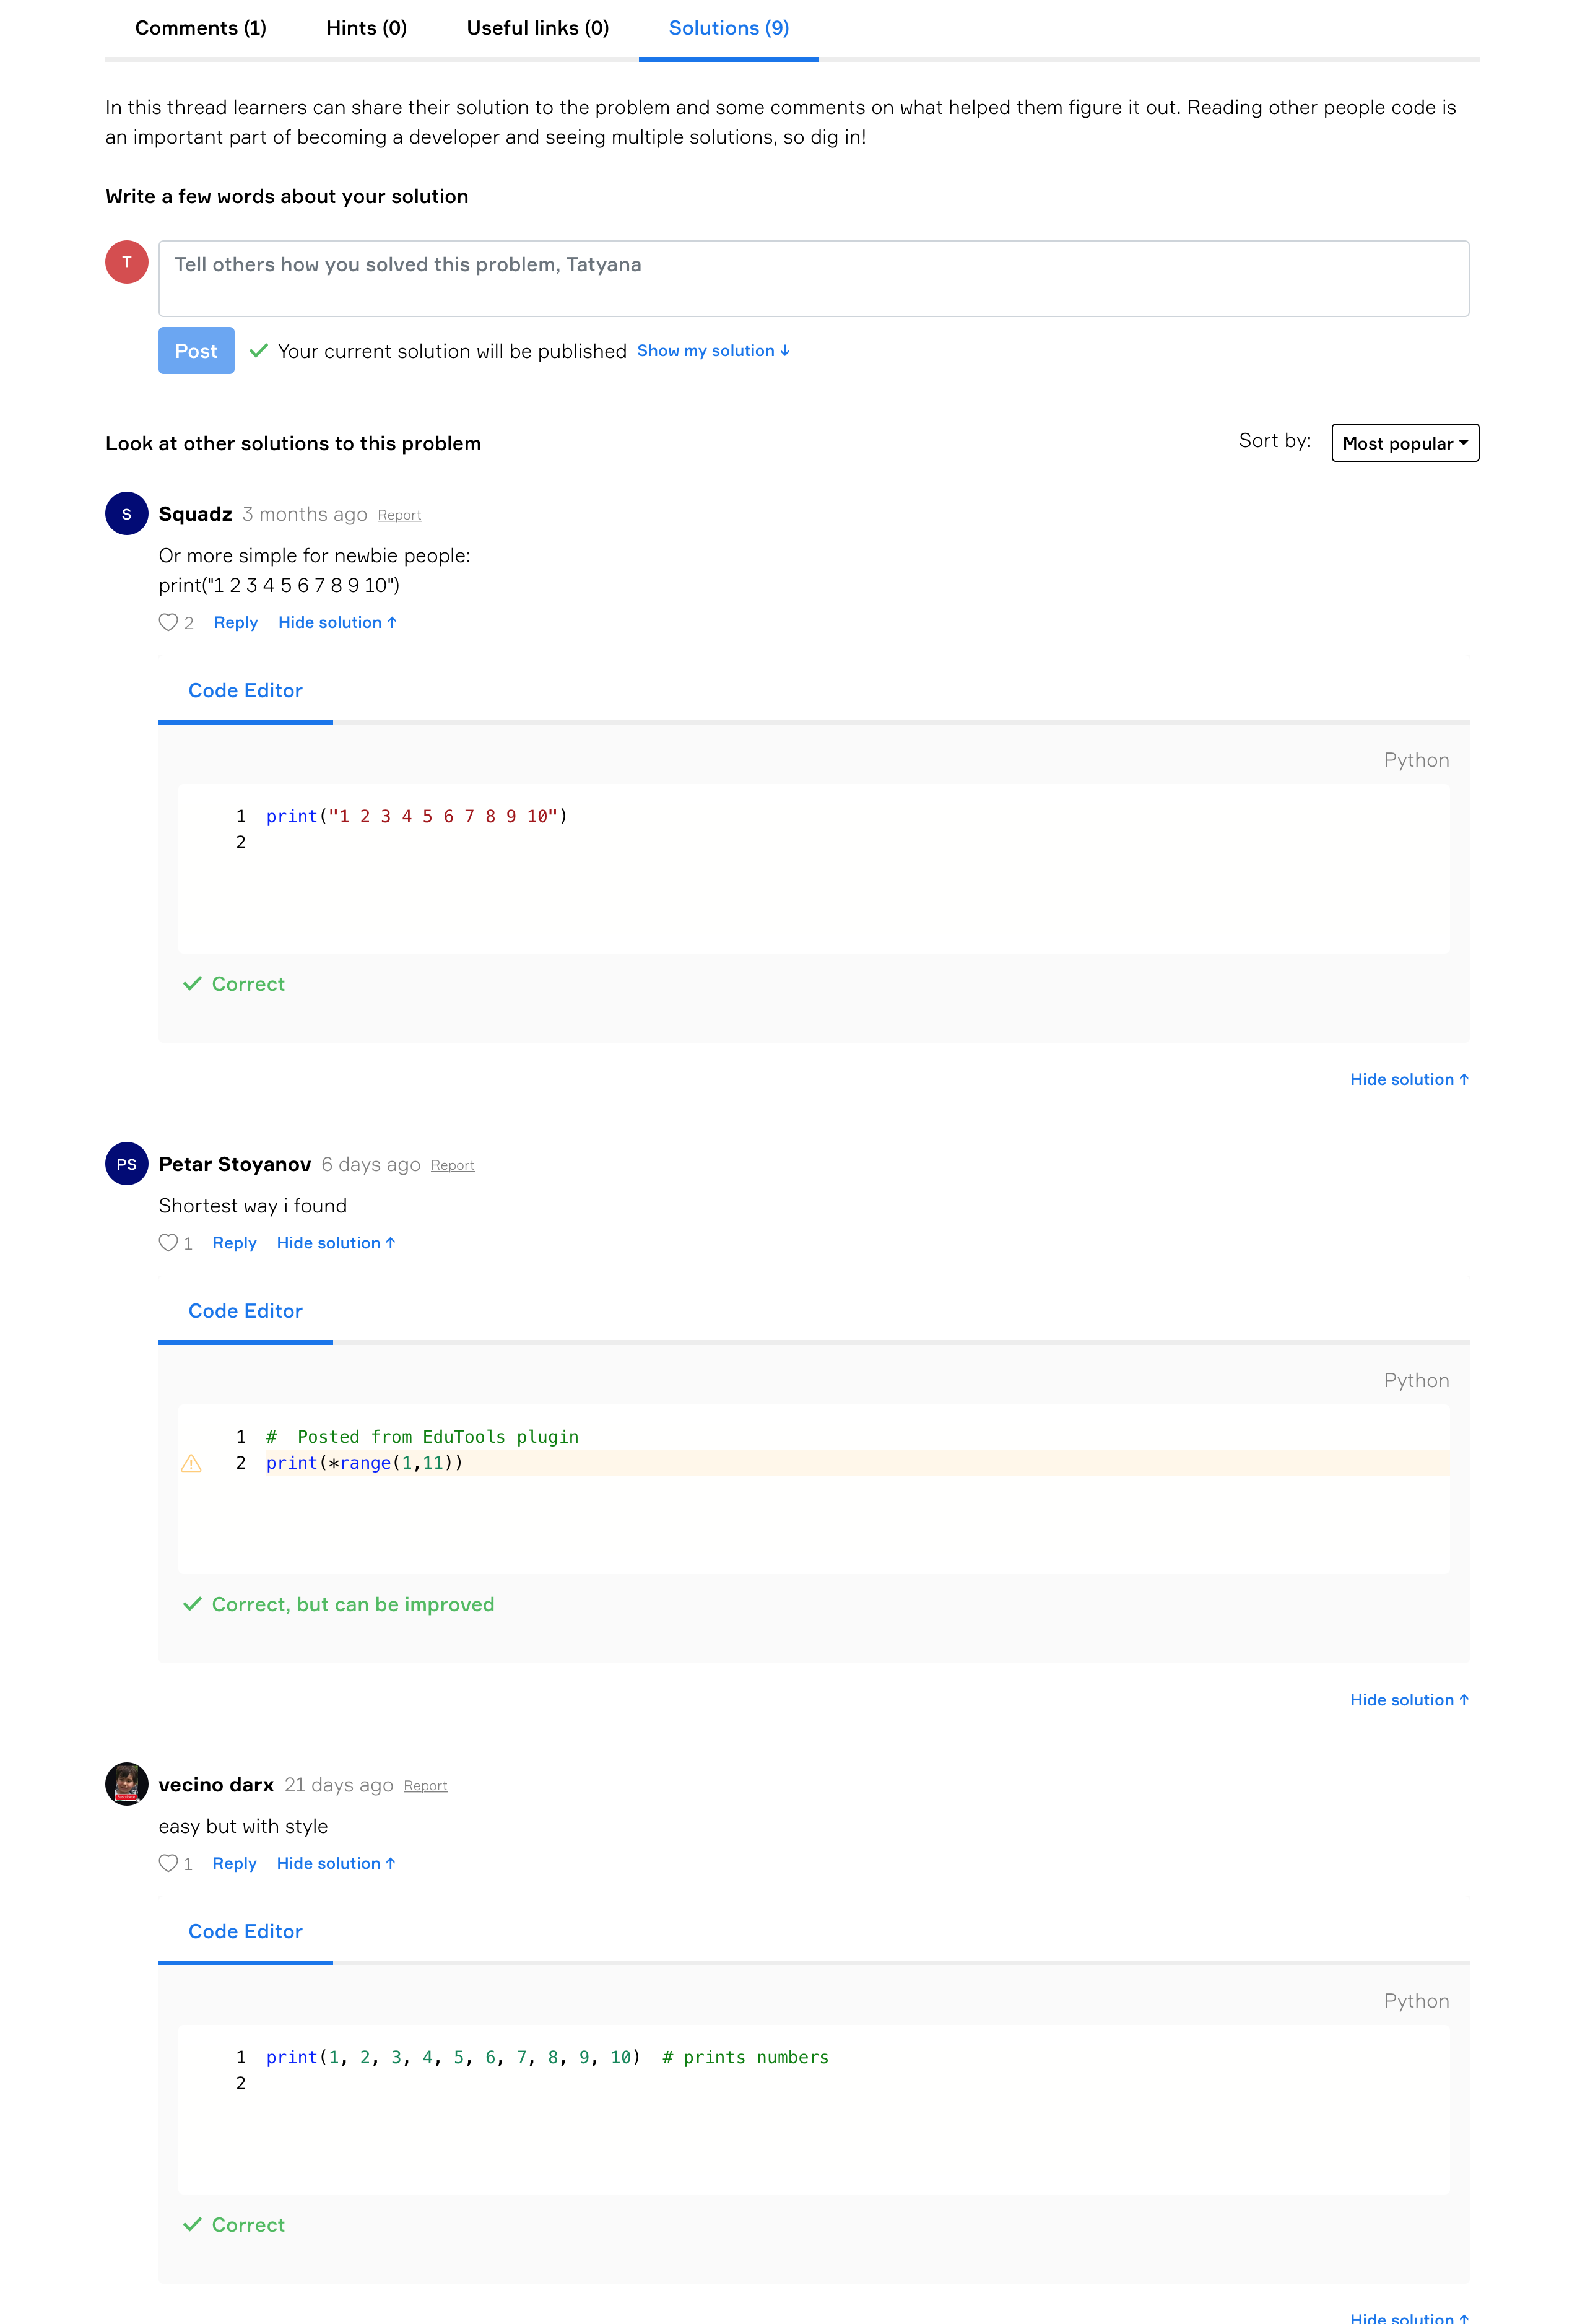Screen dimensions: 1585x2324
Task: Hide solution under vecino darx post
Action: pos(337,1863)
